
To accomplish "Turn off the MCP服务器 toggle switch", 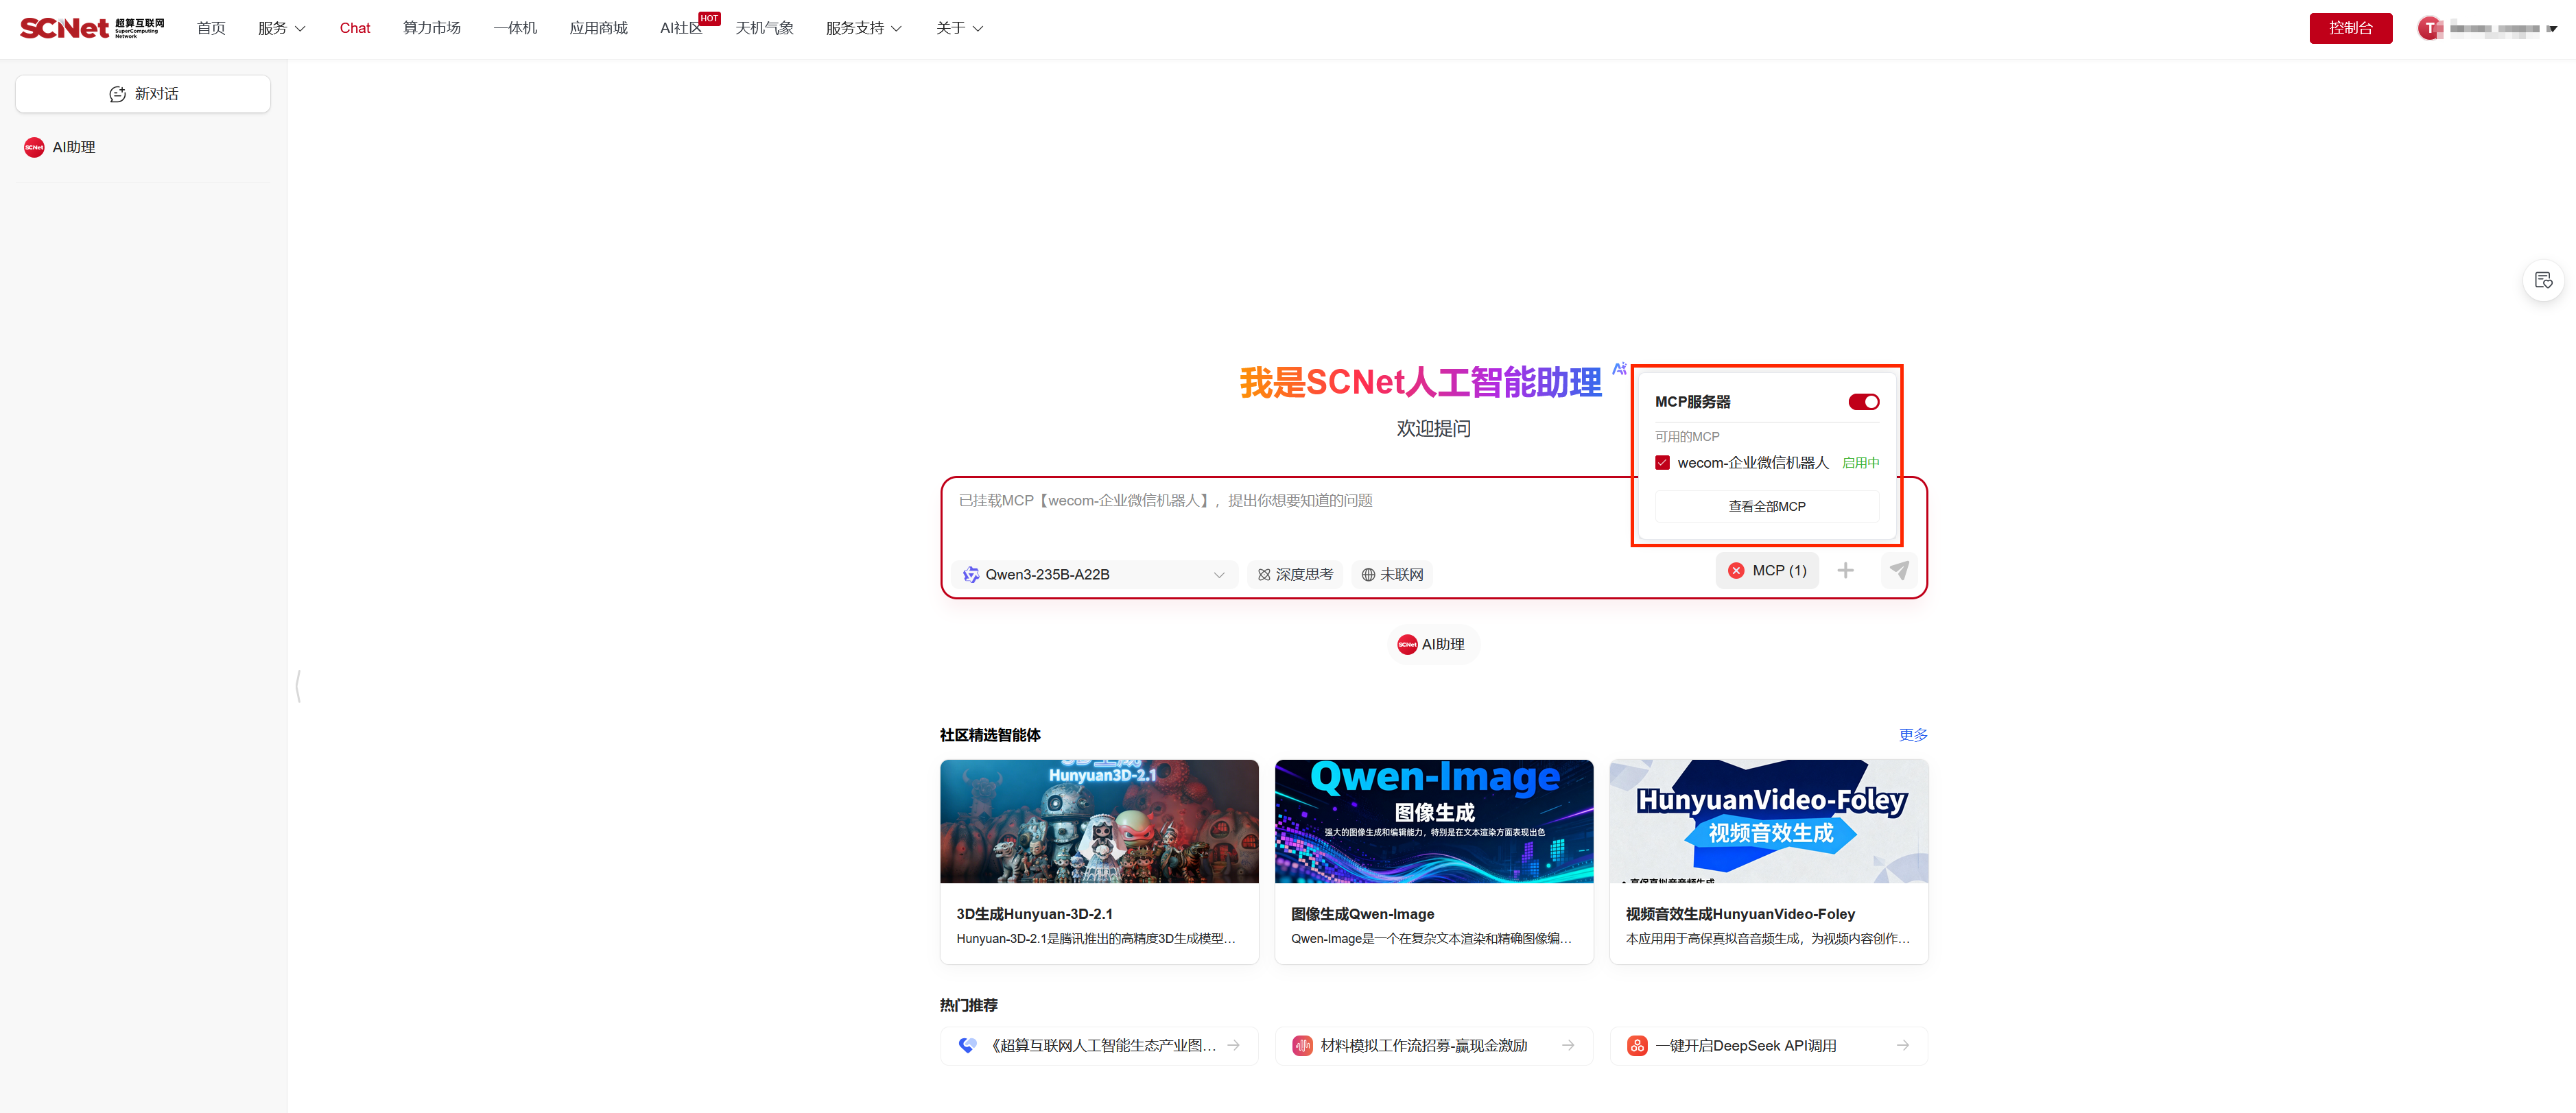I will 1863,402.
